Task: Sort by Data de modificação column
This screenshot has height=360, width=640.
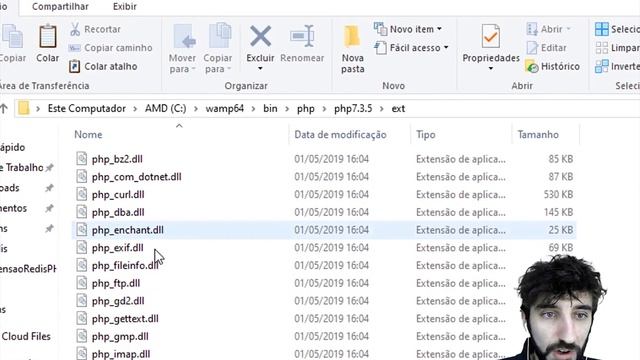Action: pos(340,135)
